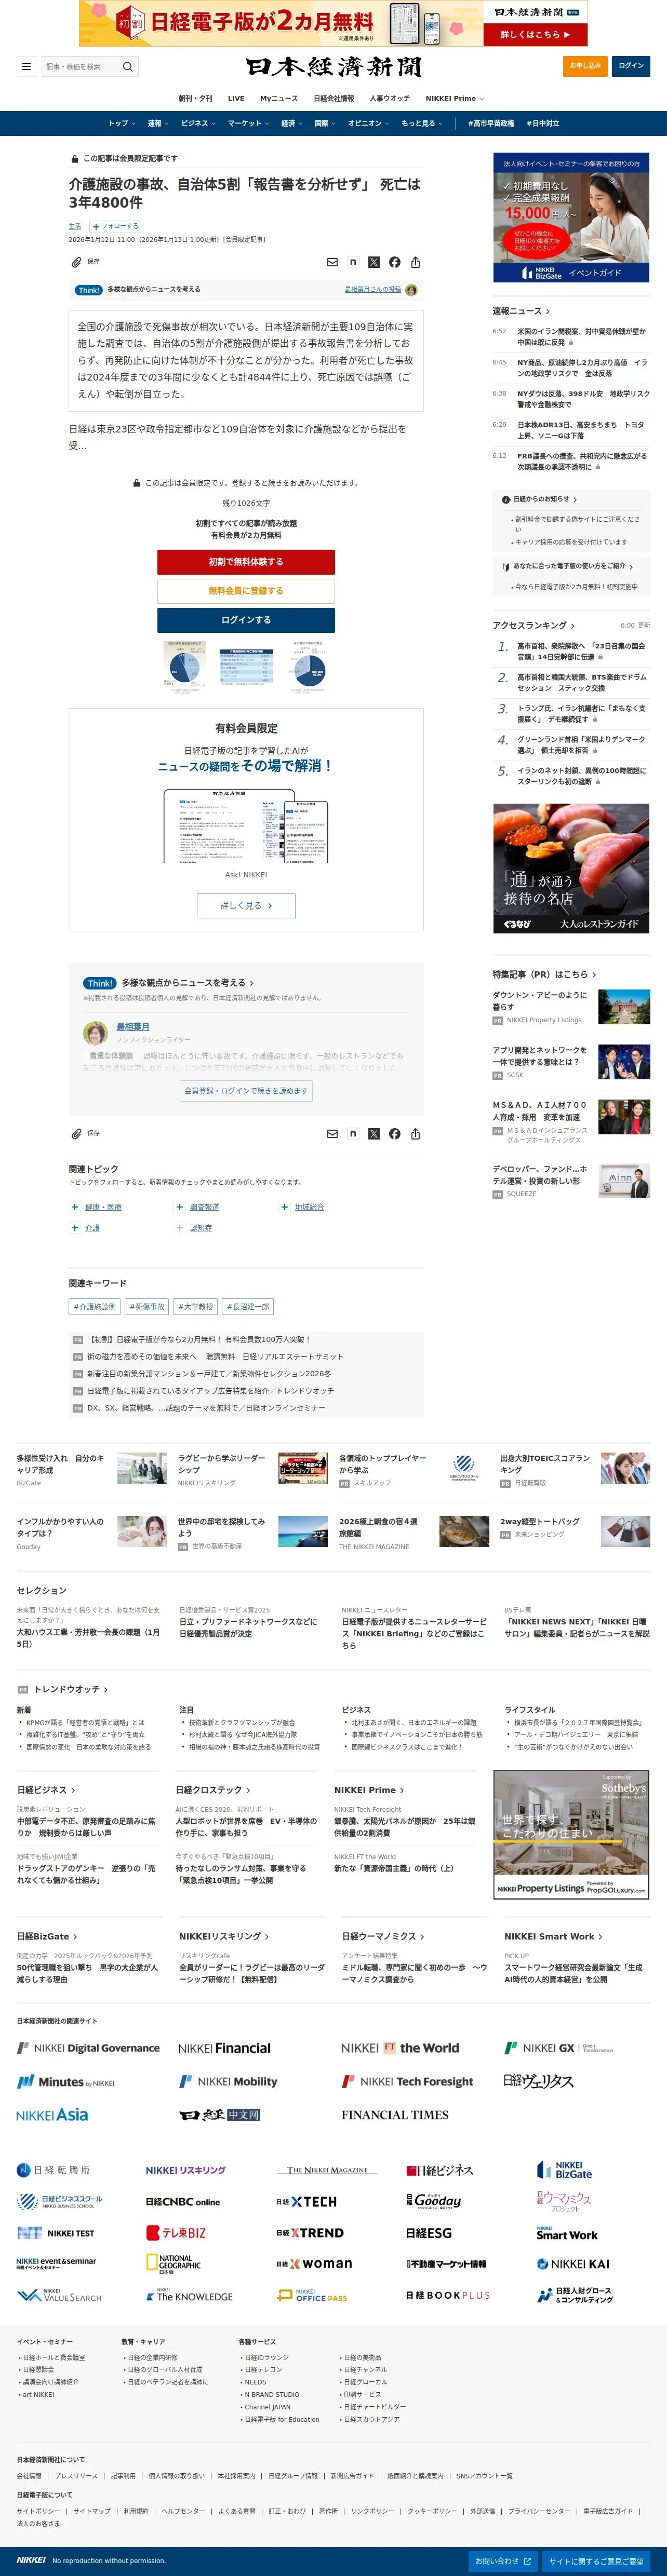Click the Think! badge above the article summary
The width and height of the screenshot is (667, 2576).
tap(89, 290)
